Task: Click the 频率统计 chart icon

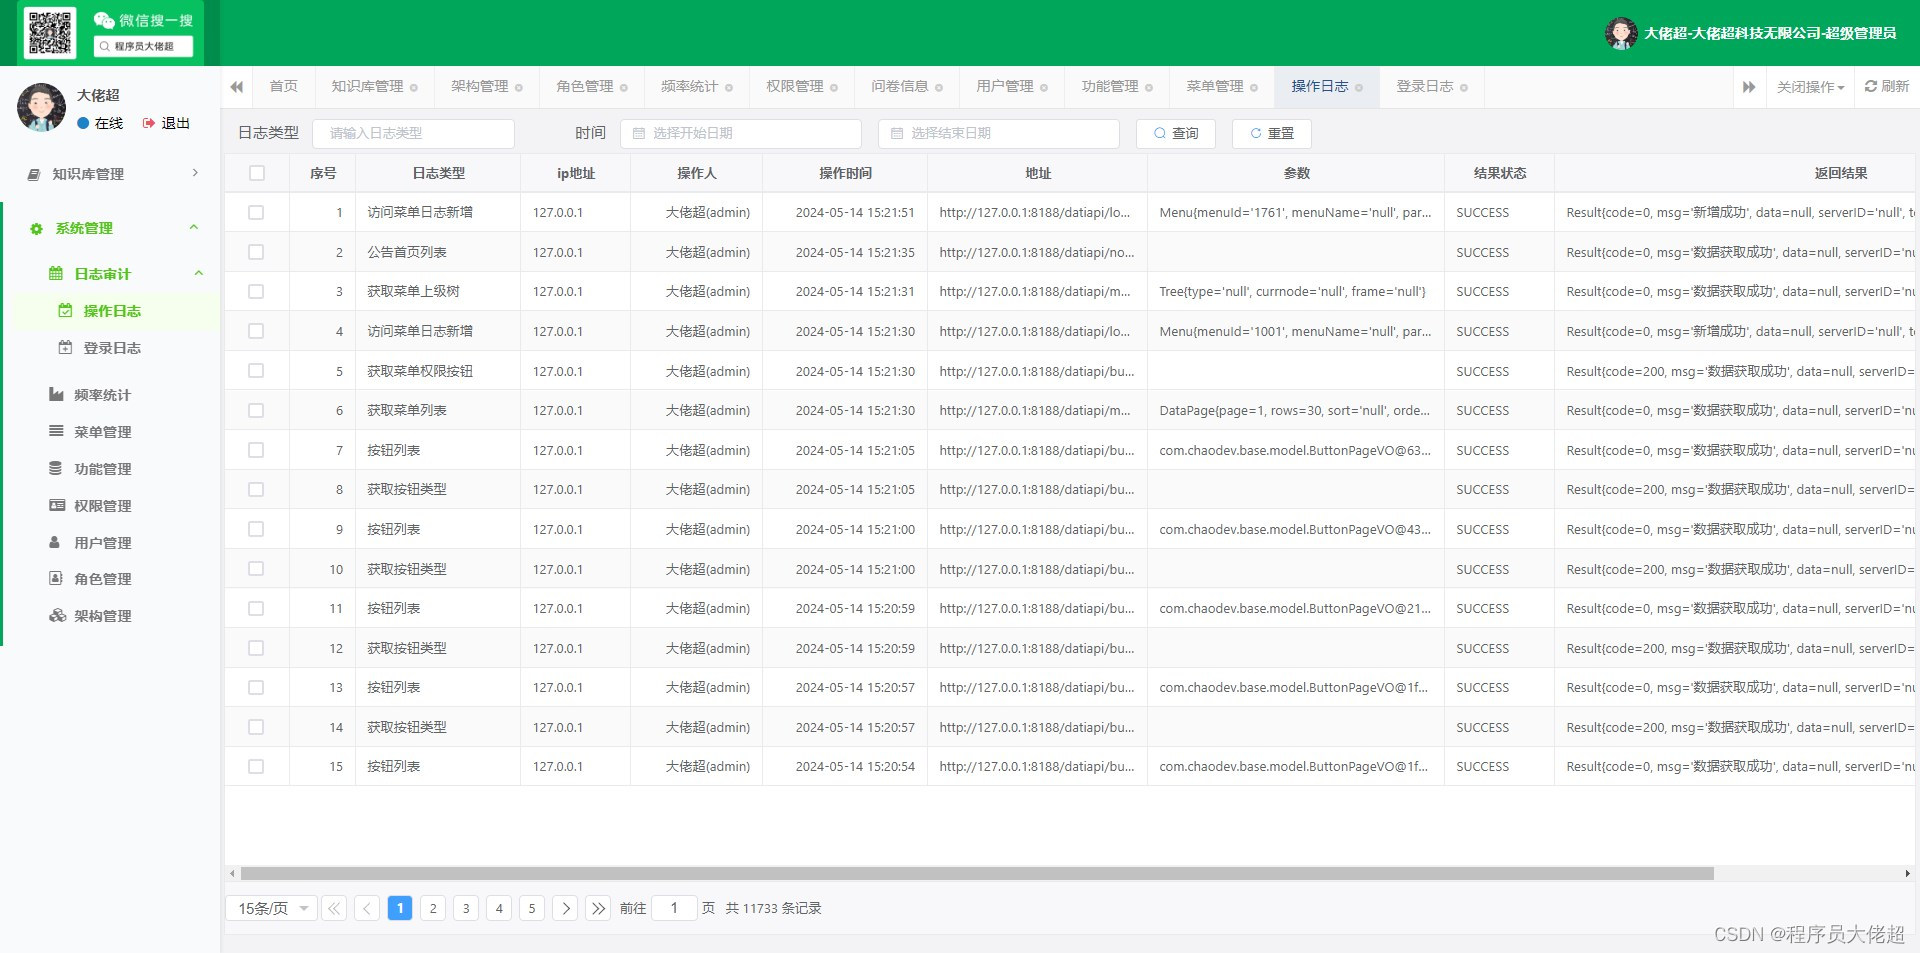Action: (56, 395)
